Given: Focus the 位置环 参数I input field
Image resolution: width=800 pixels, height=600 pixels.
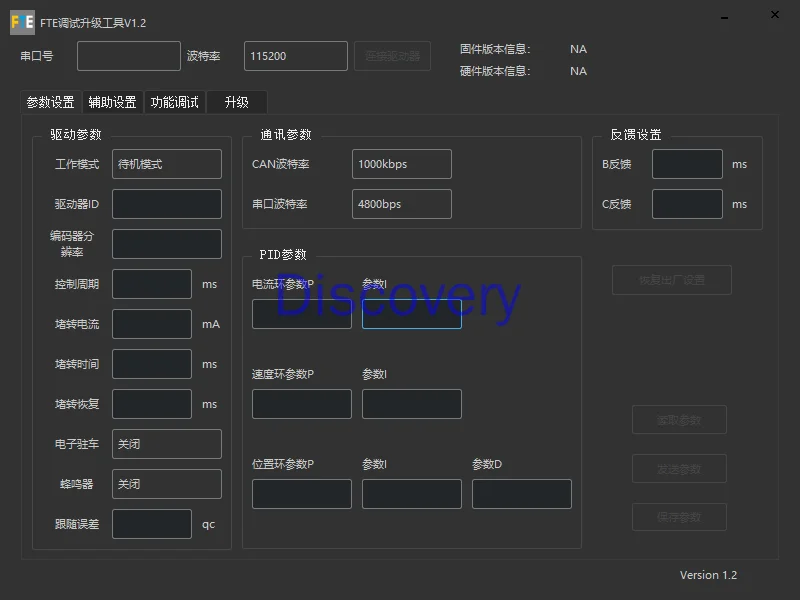Looking at the screenshot, I should [412, 494].
